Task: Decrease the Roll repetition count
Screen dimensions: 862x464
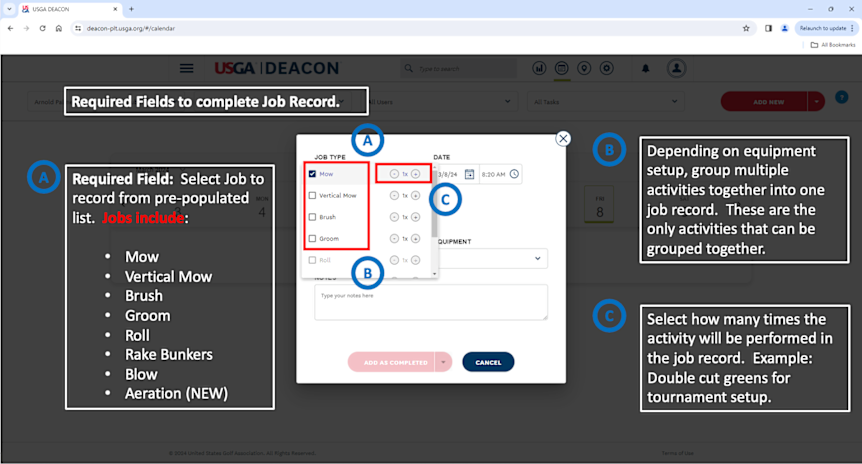Action: (394, 260)
